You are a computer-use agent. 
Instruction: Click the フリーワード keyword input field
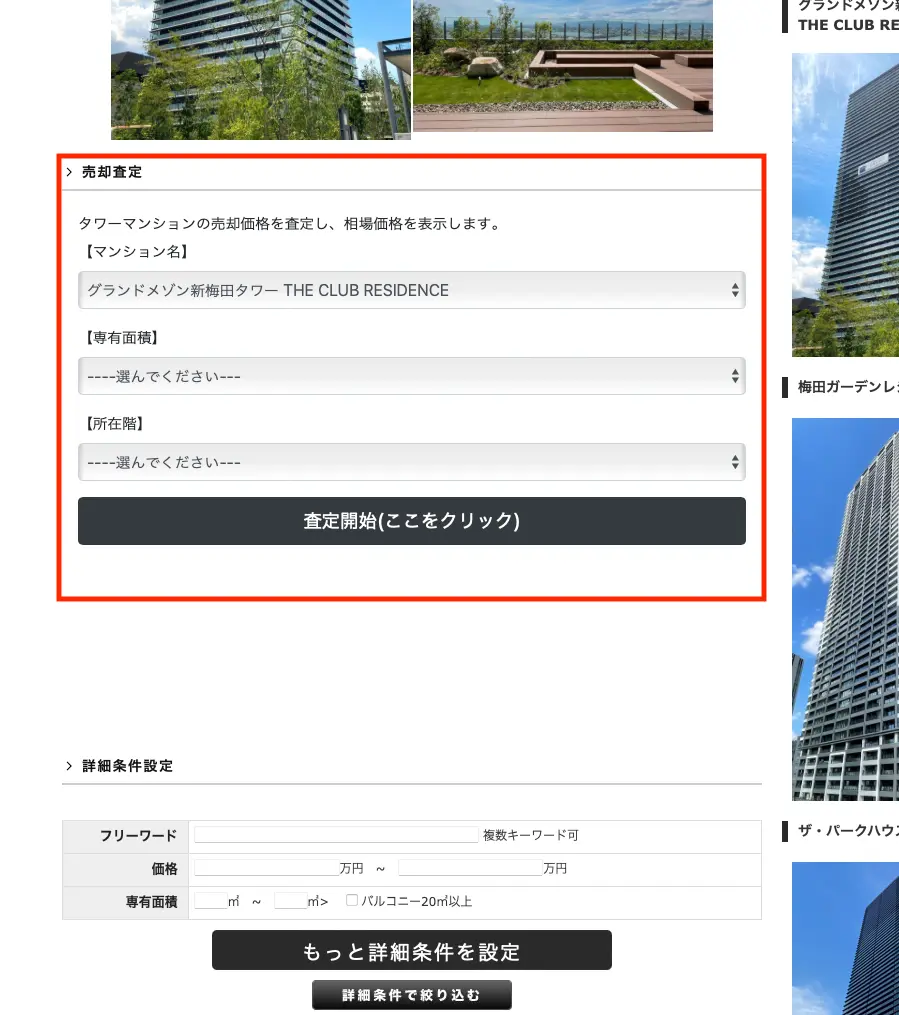[335, 835]
